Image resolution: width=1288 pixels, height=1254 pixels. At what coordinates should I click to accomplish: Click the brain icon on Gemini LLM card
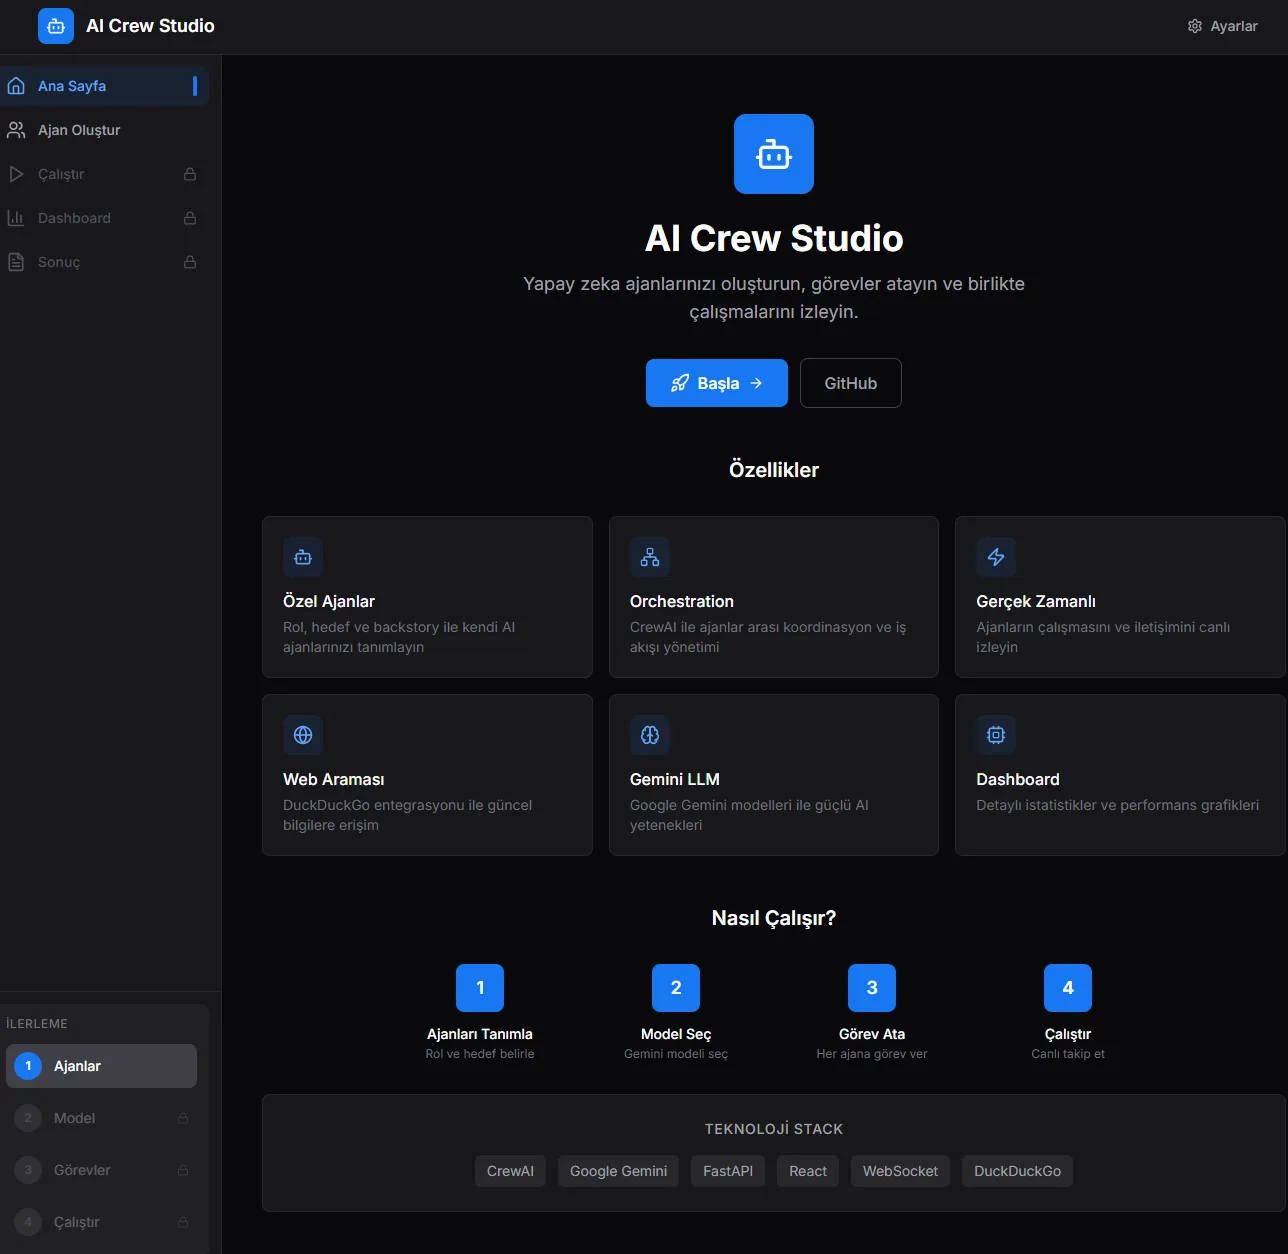pos(650,735)
